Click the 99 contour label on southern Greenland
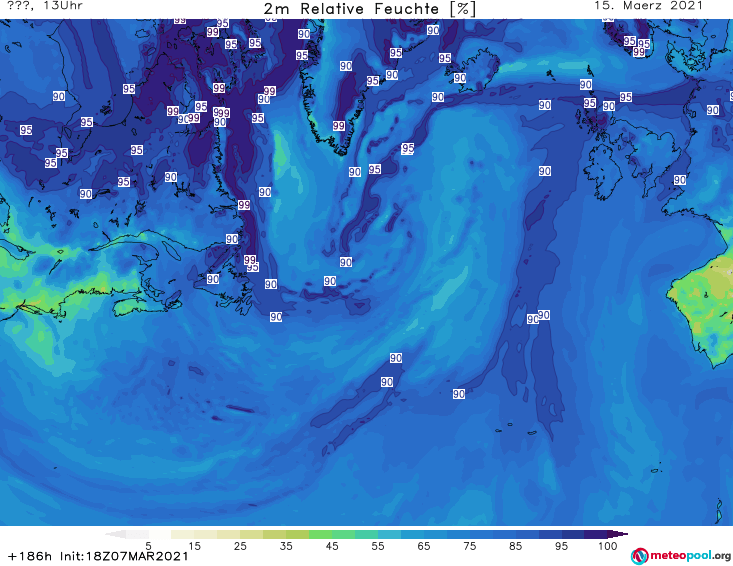This screenshot has width=733, height=566. tap(339, 126)
